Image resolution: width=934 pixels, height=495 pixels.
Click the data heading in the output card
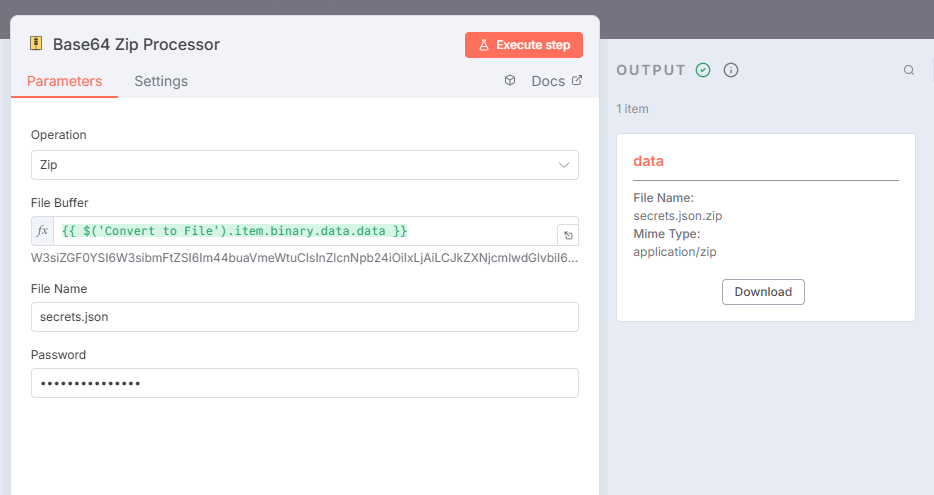(x=648, y=161)
